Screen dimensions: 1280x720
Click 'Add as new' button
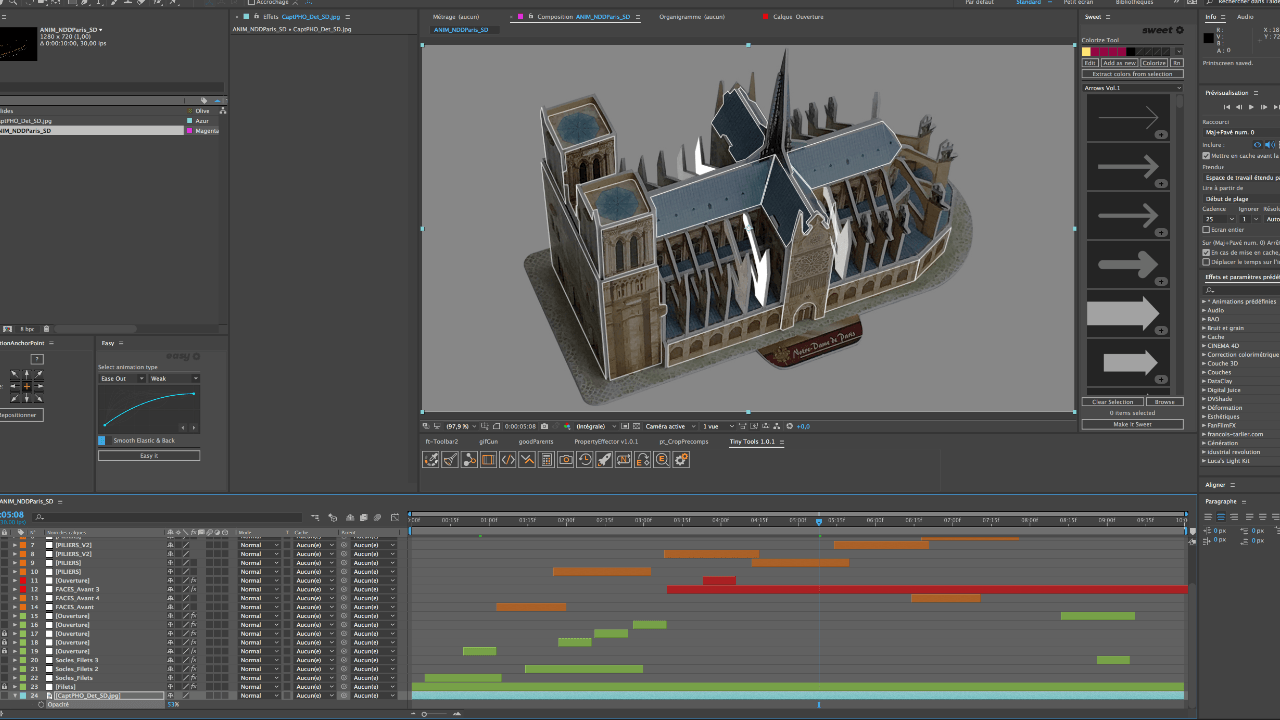1119,63
